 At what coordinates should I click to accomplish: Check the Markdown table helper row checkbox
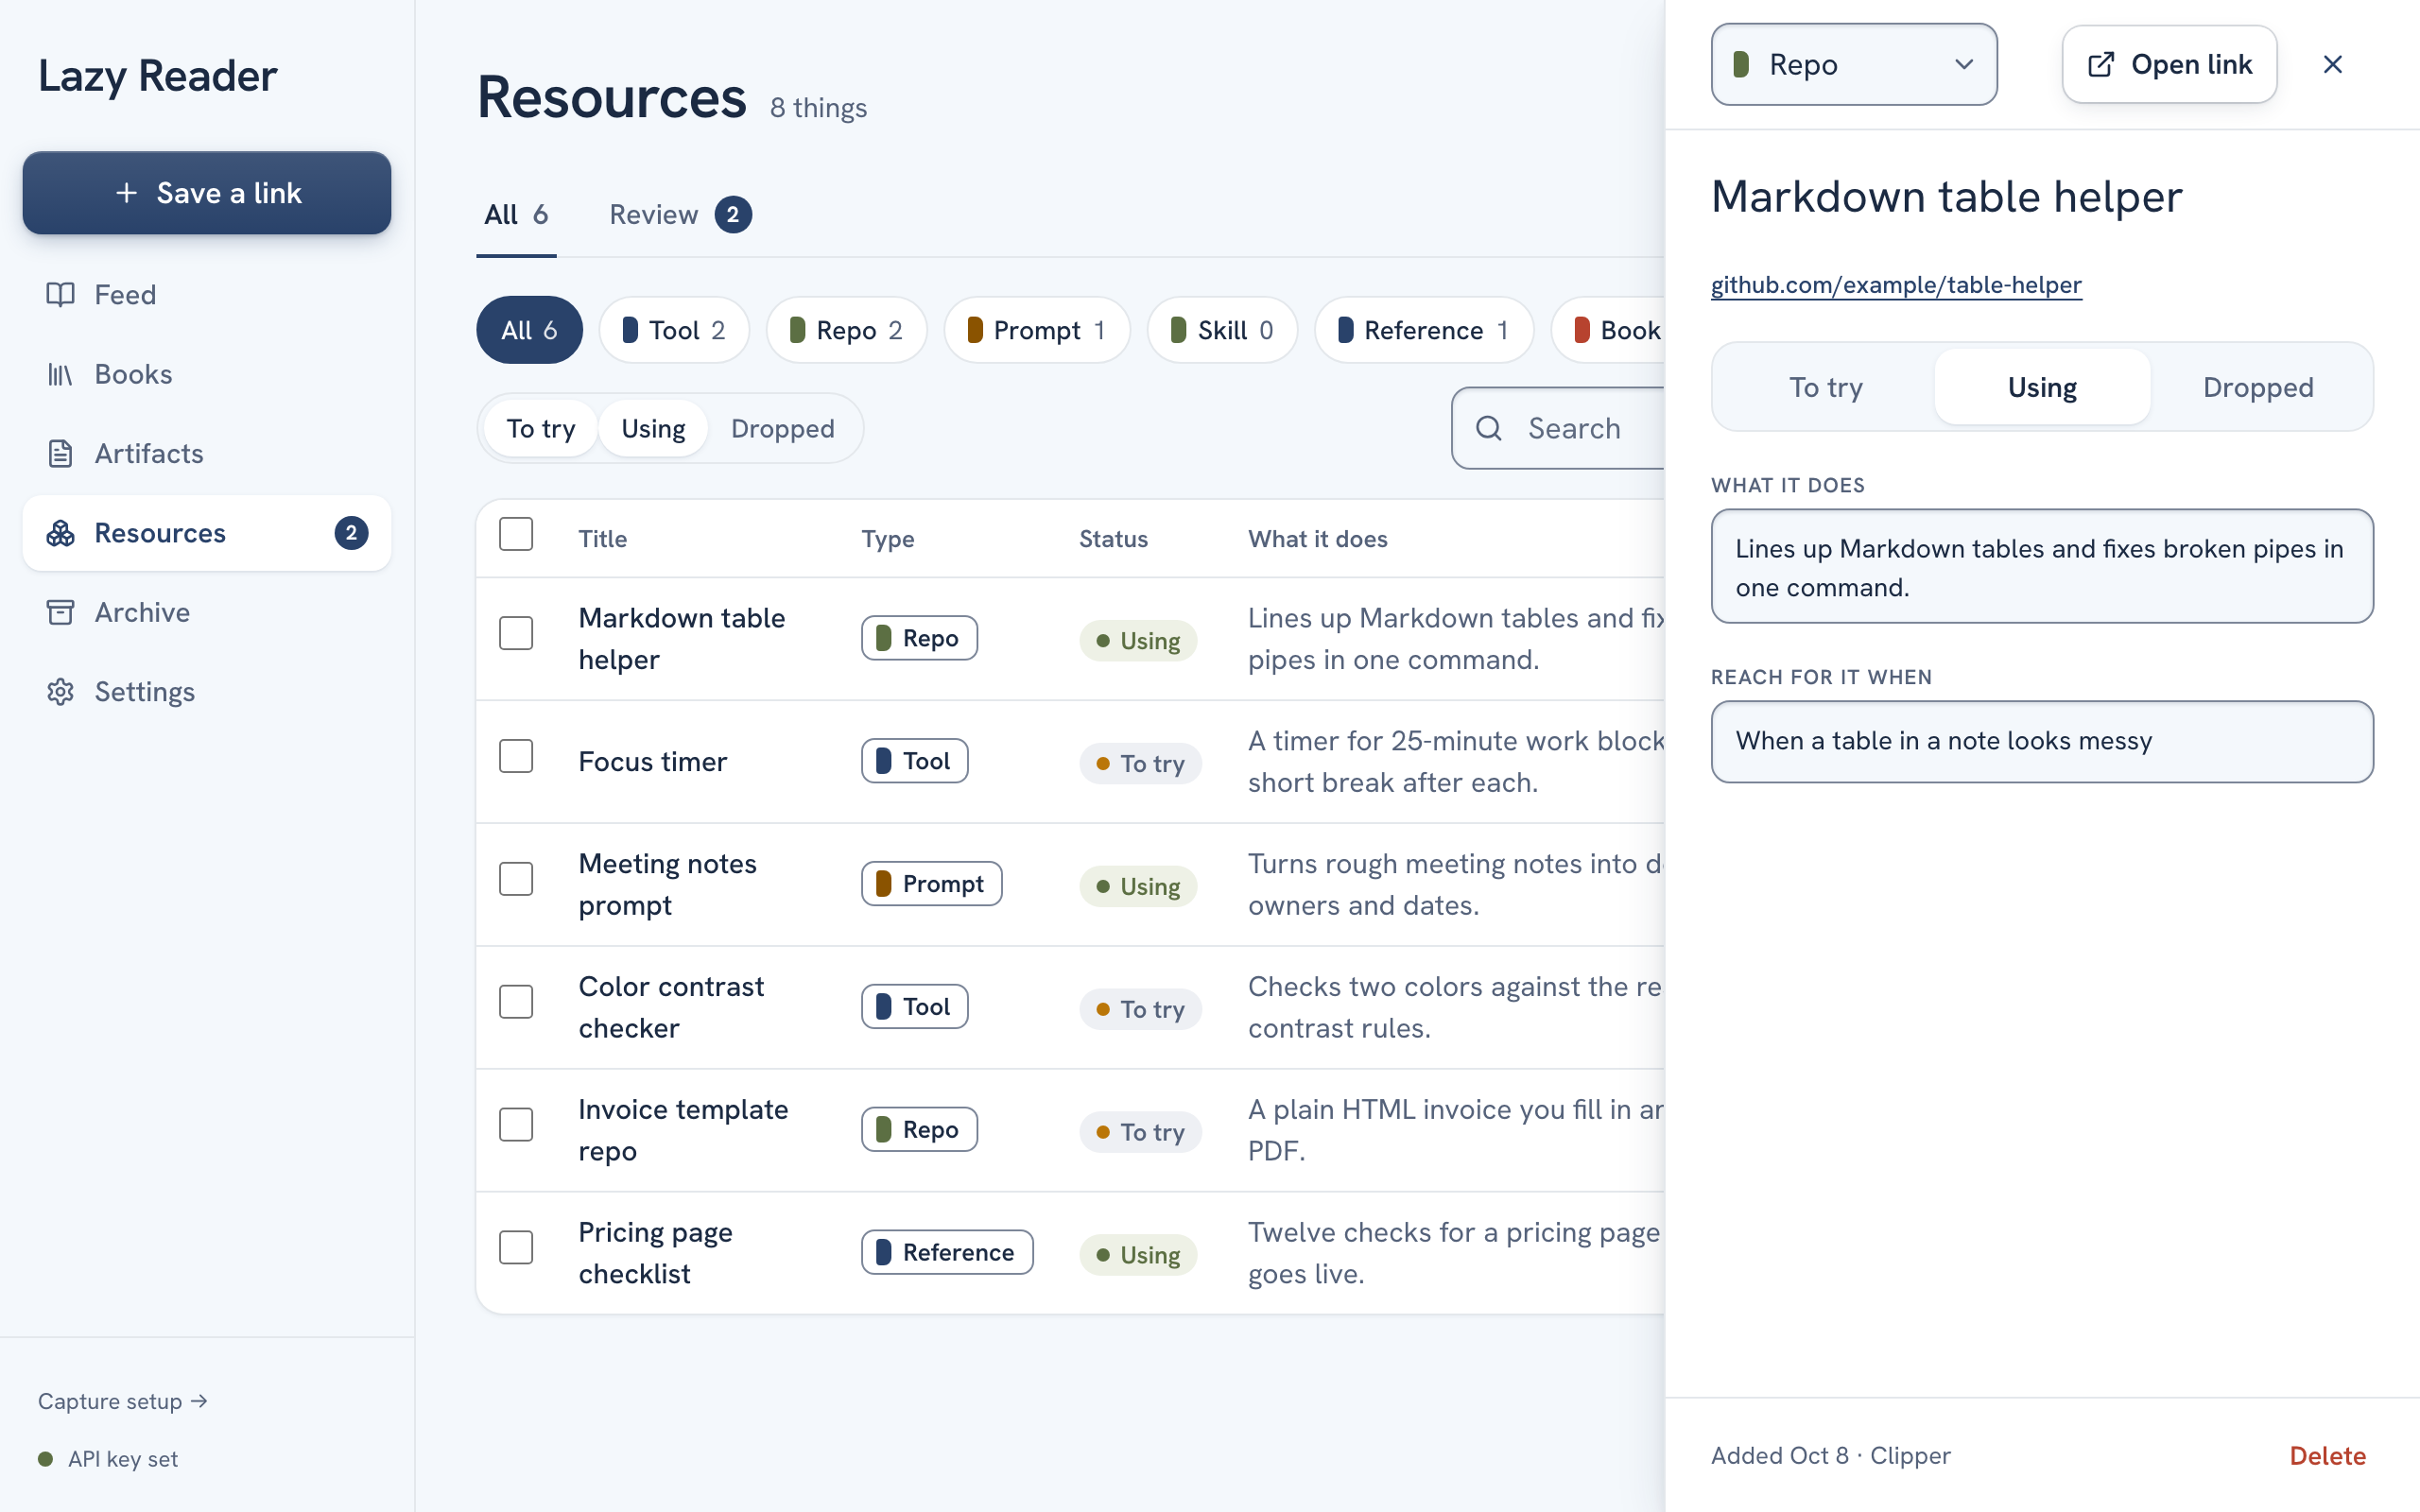[x=516, y=633]
